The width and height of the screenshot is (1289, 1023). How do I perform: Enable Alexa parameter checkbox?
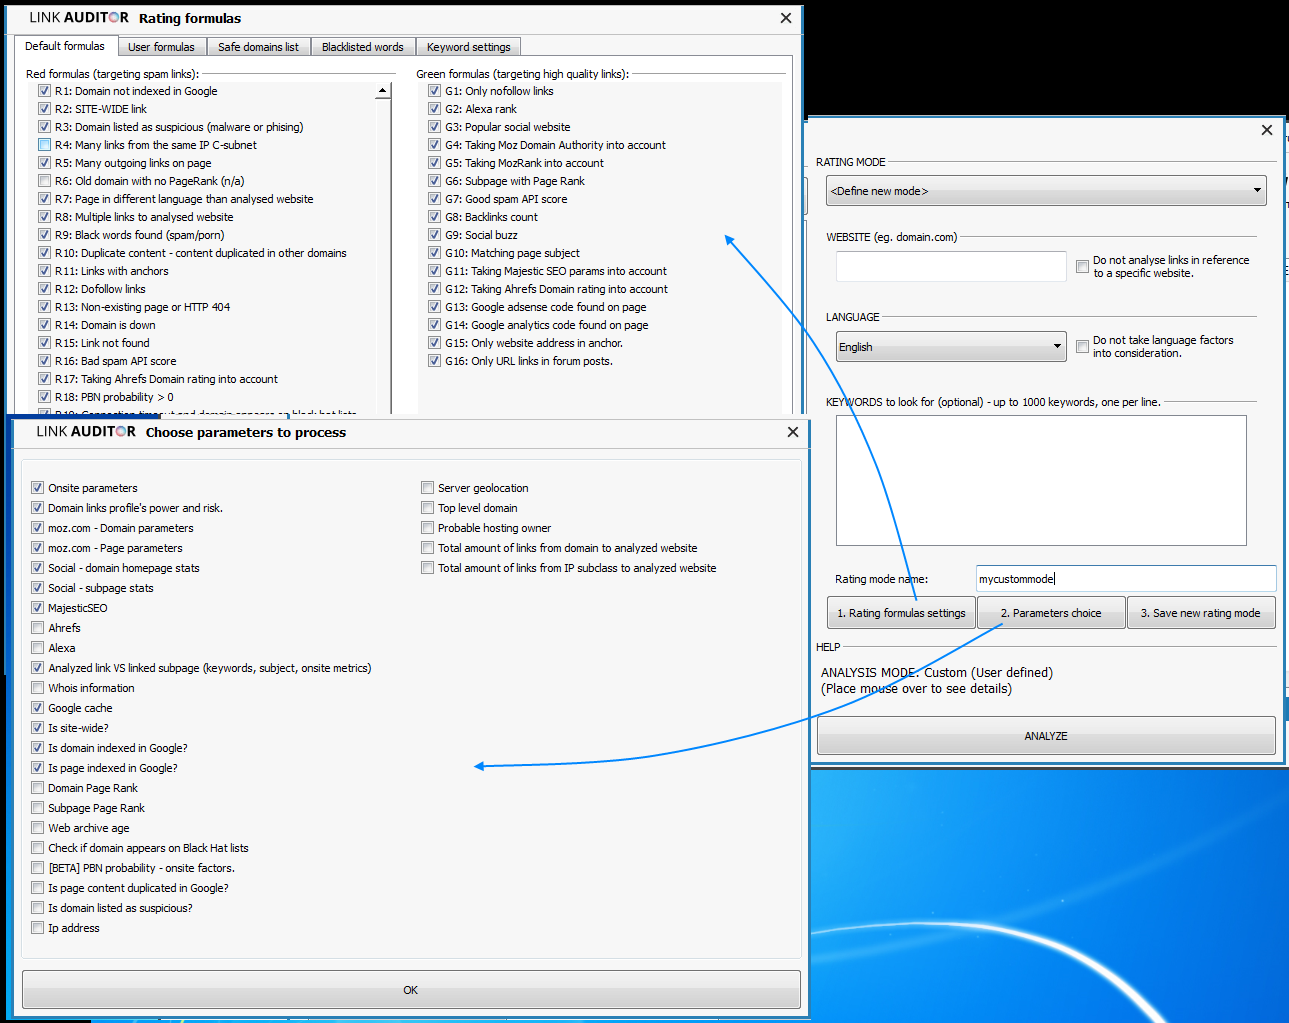pyautogui.click(x=37, y=648)
